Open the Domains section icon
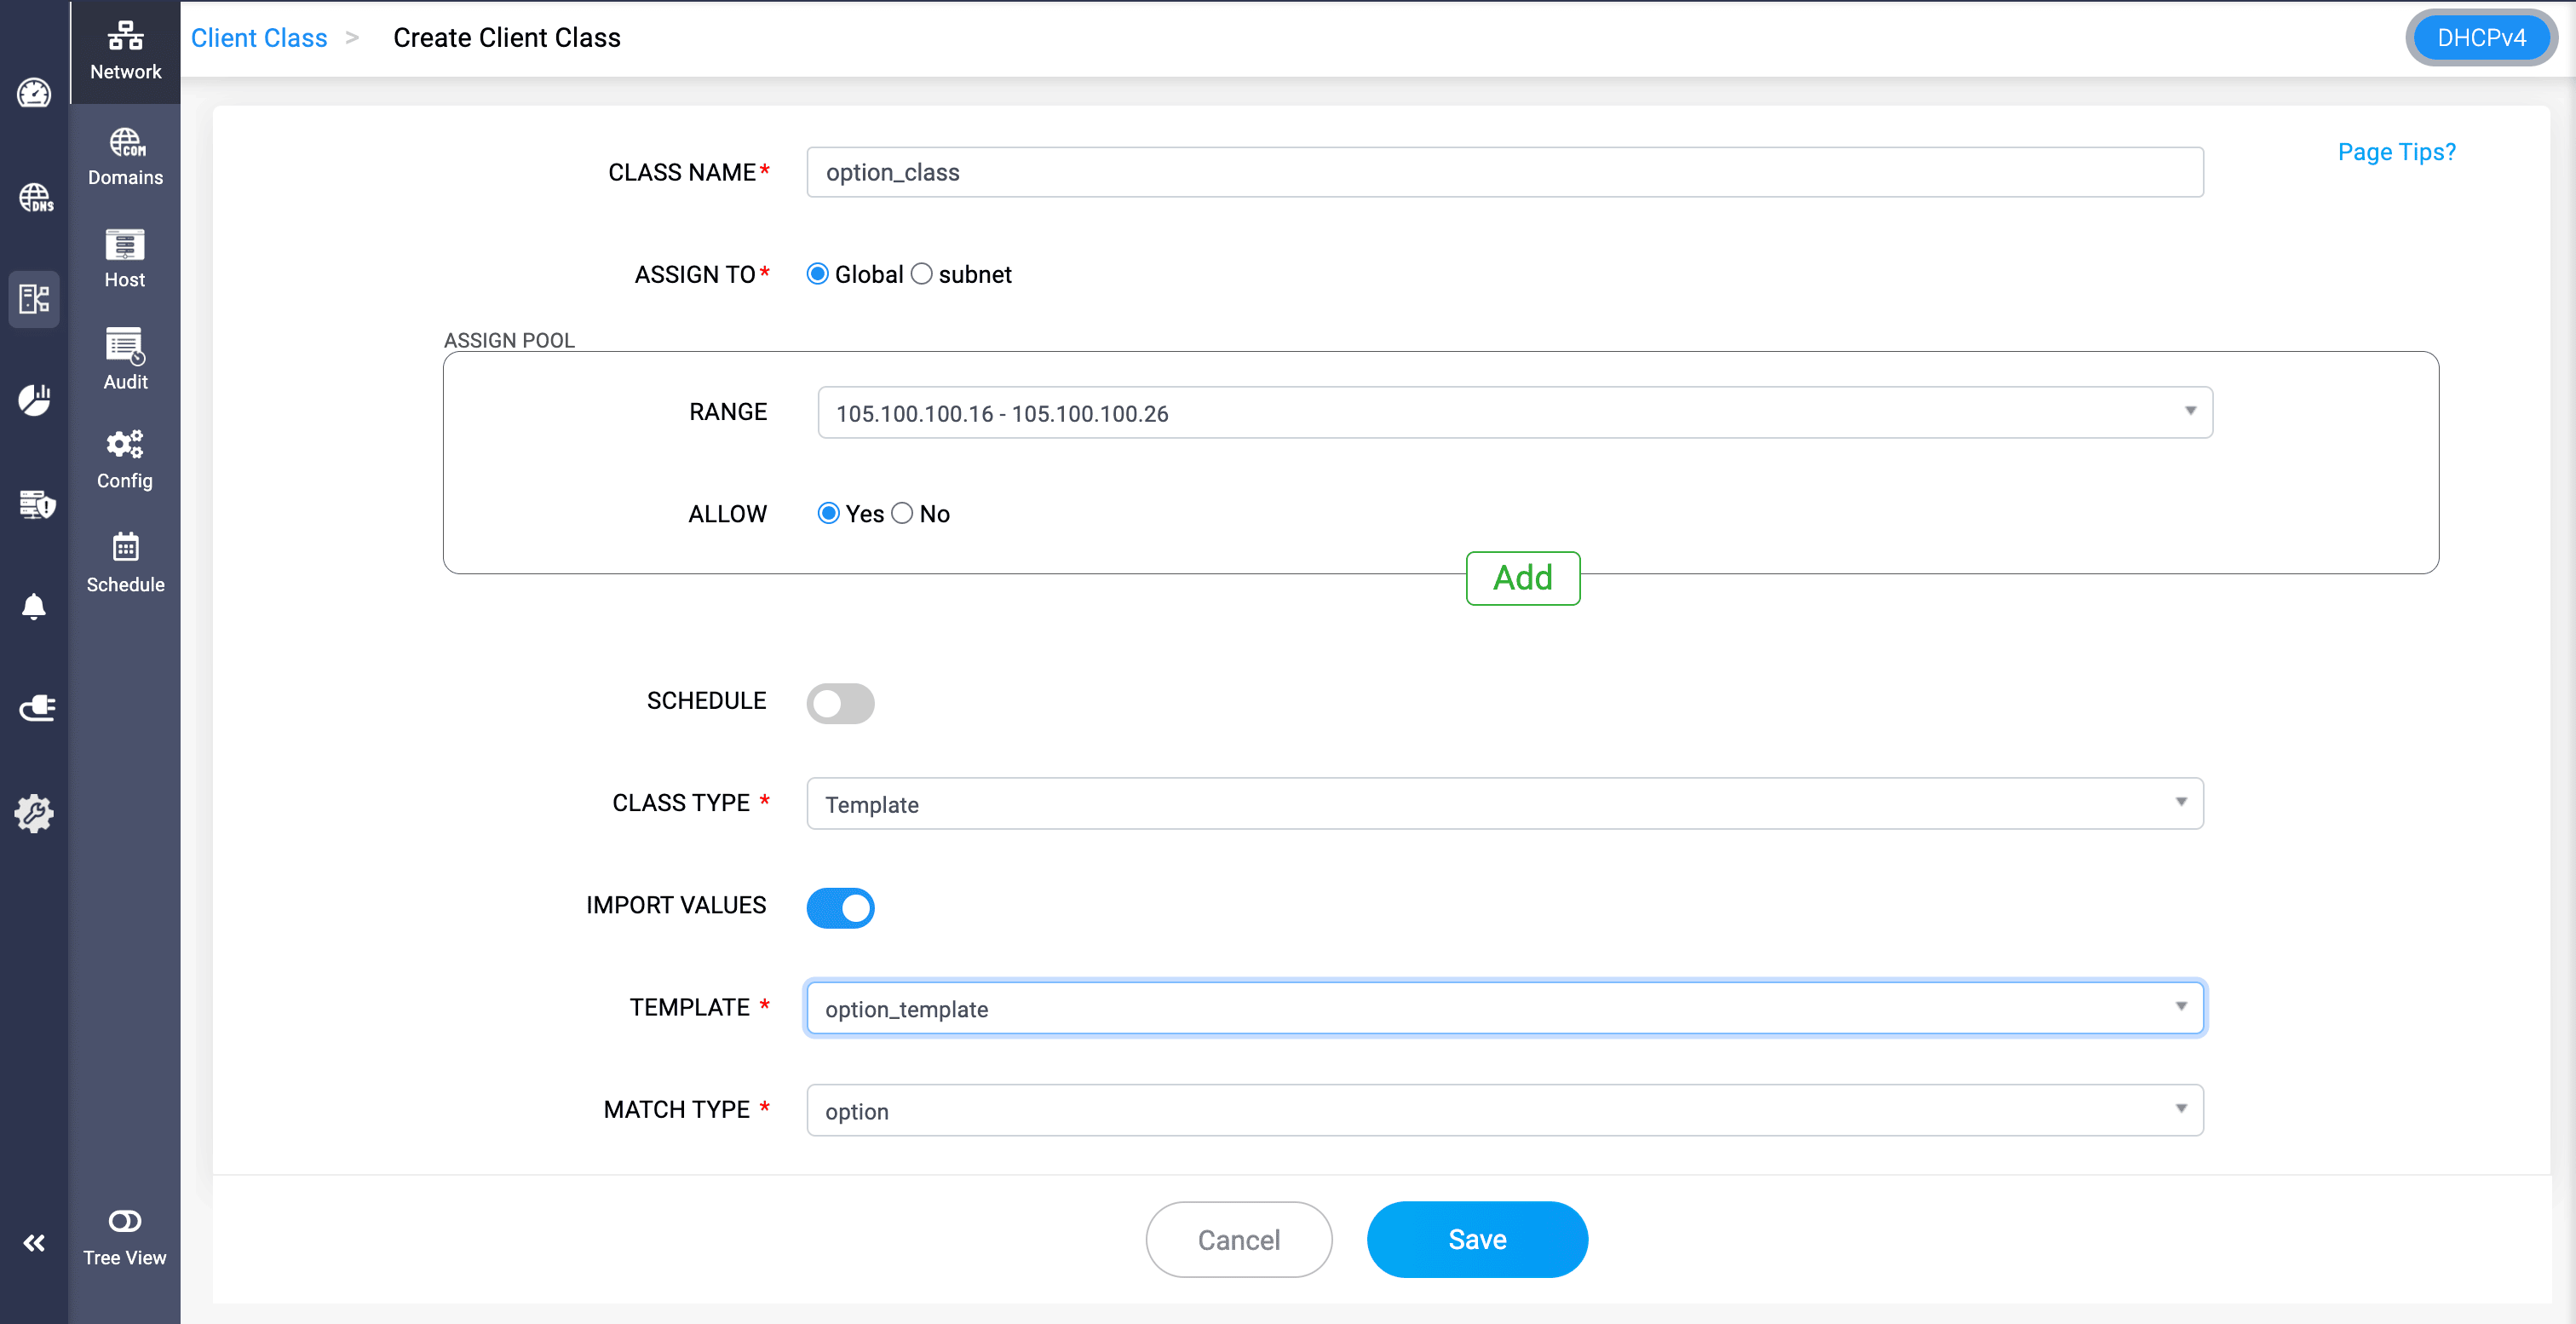The image size is (2576, 1324). pos(125,157)
